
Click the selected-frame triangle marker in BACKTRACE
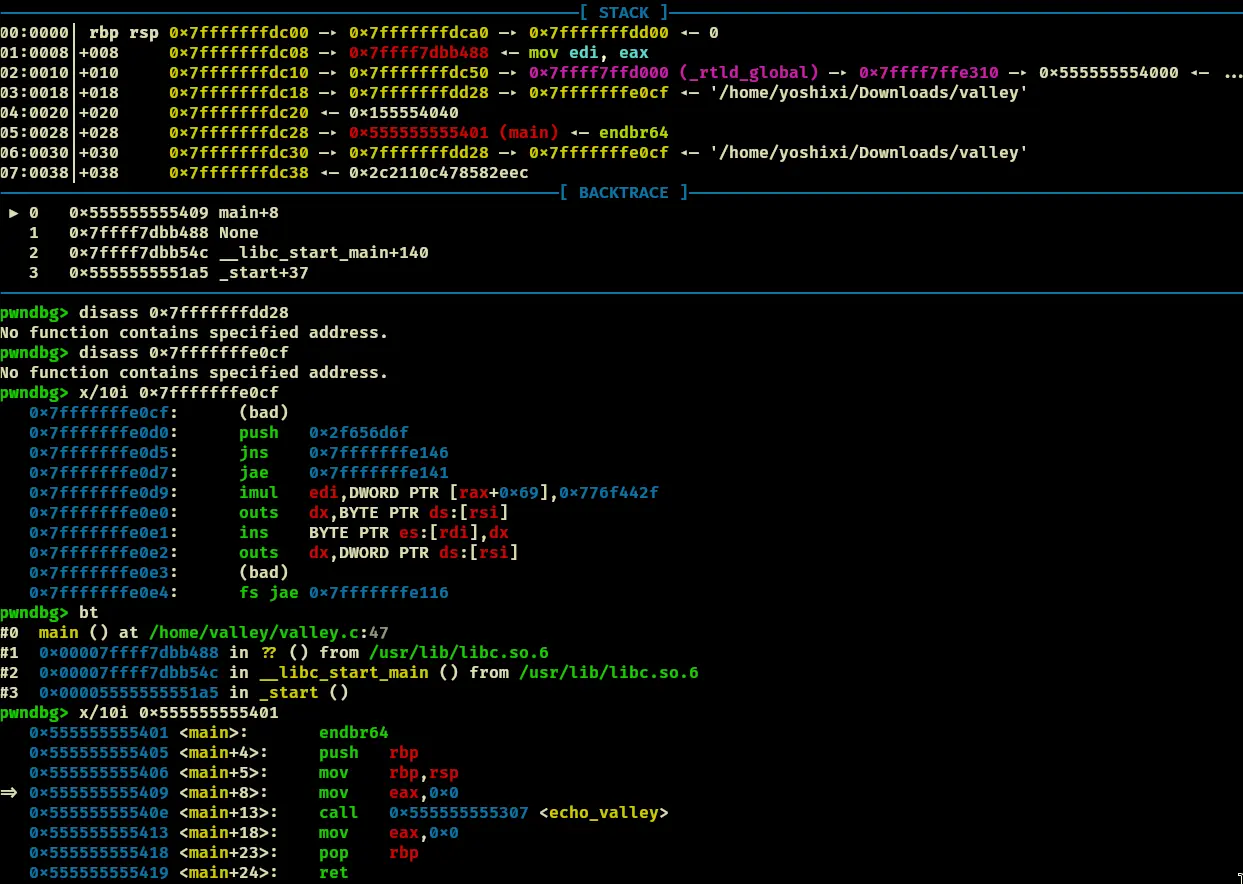(13, 213)
